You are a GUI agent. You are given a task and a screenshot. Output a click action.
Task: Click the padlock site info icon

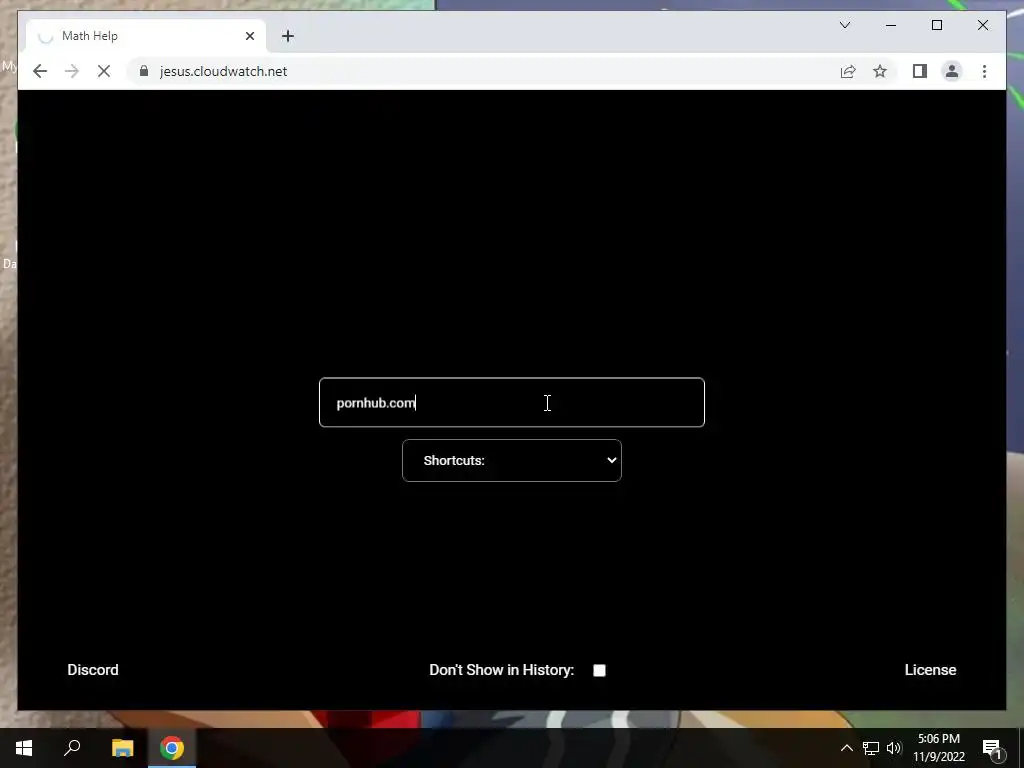coord(144,71)
